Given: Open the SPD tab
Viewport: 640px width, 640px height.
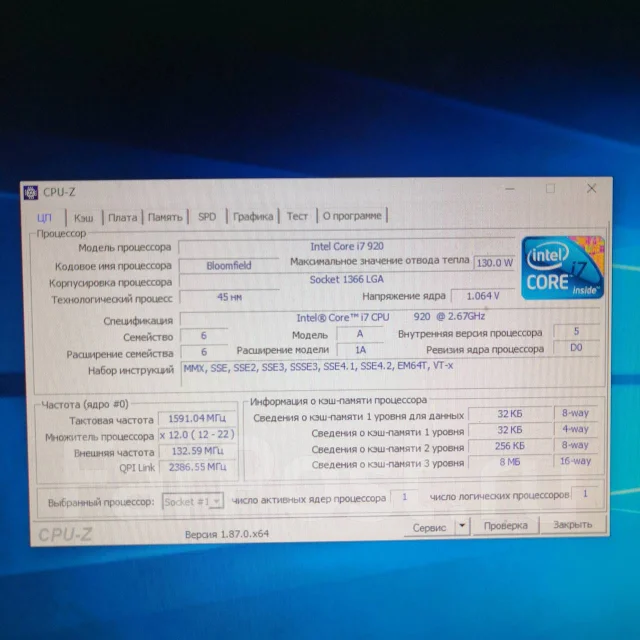Looking at the screenshot, I should point(207,216).
